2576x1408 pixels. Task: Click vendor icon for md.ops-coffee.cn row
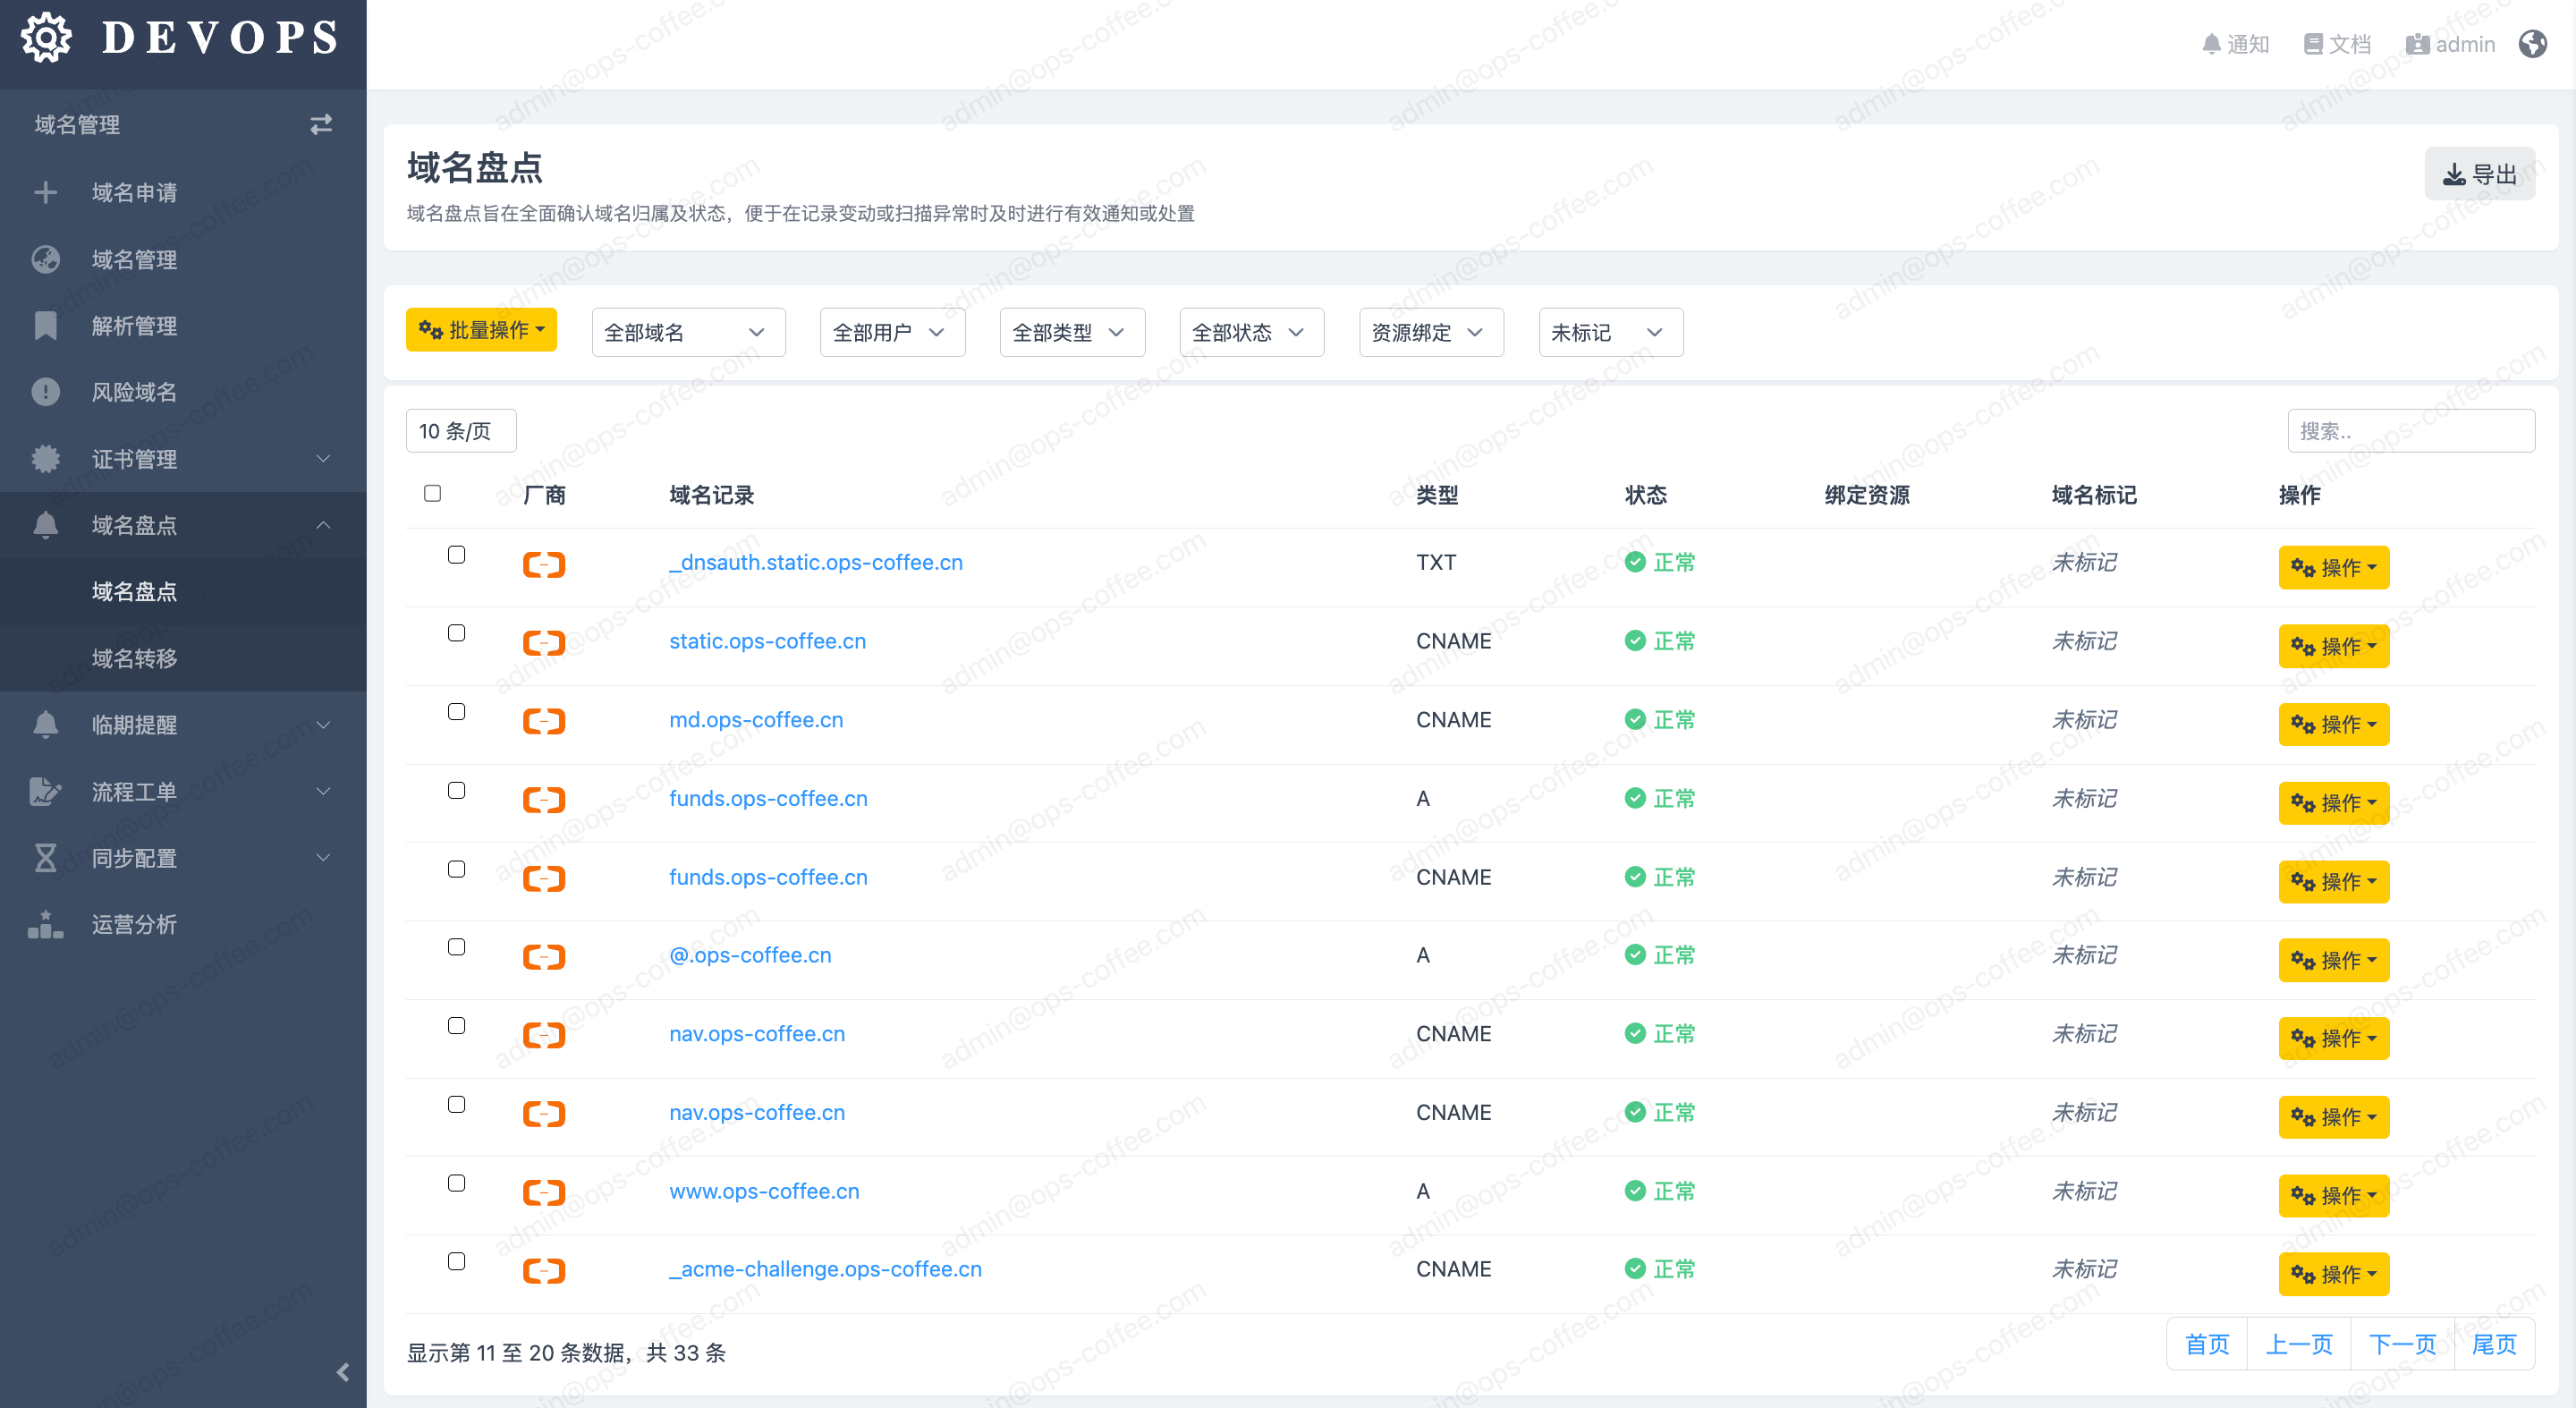click(x=544, y=721)
